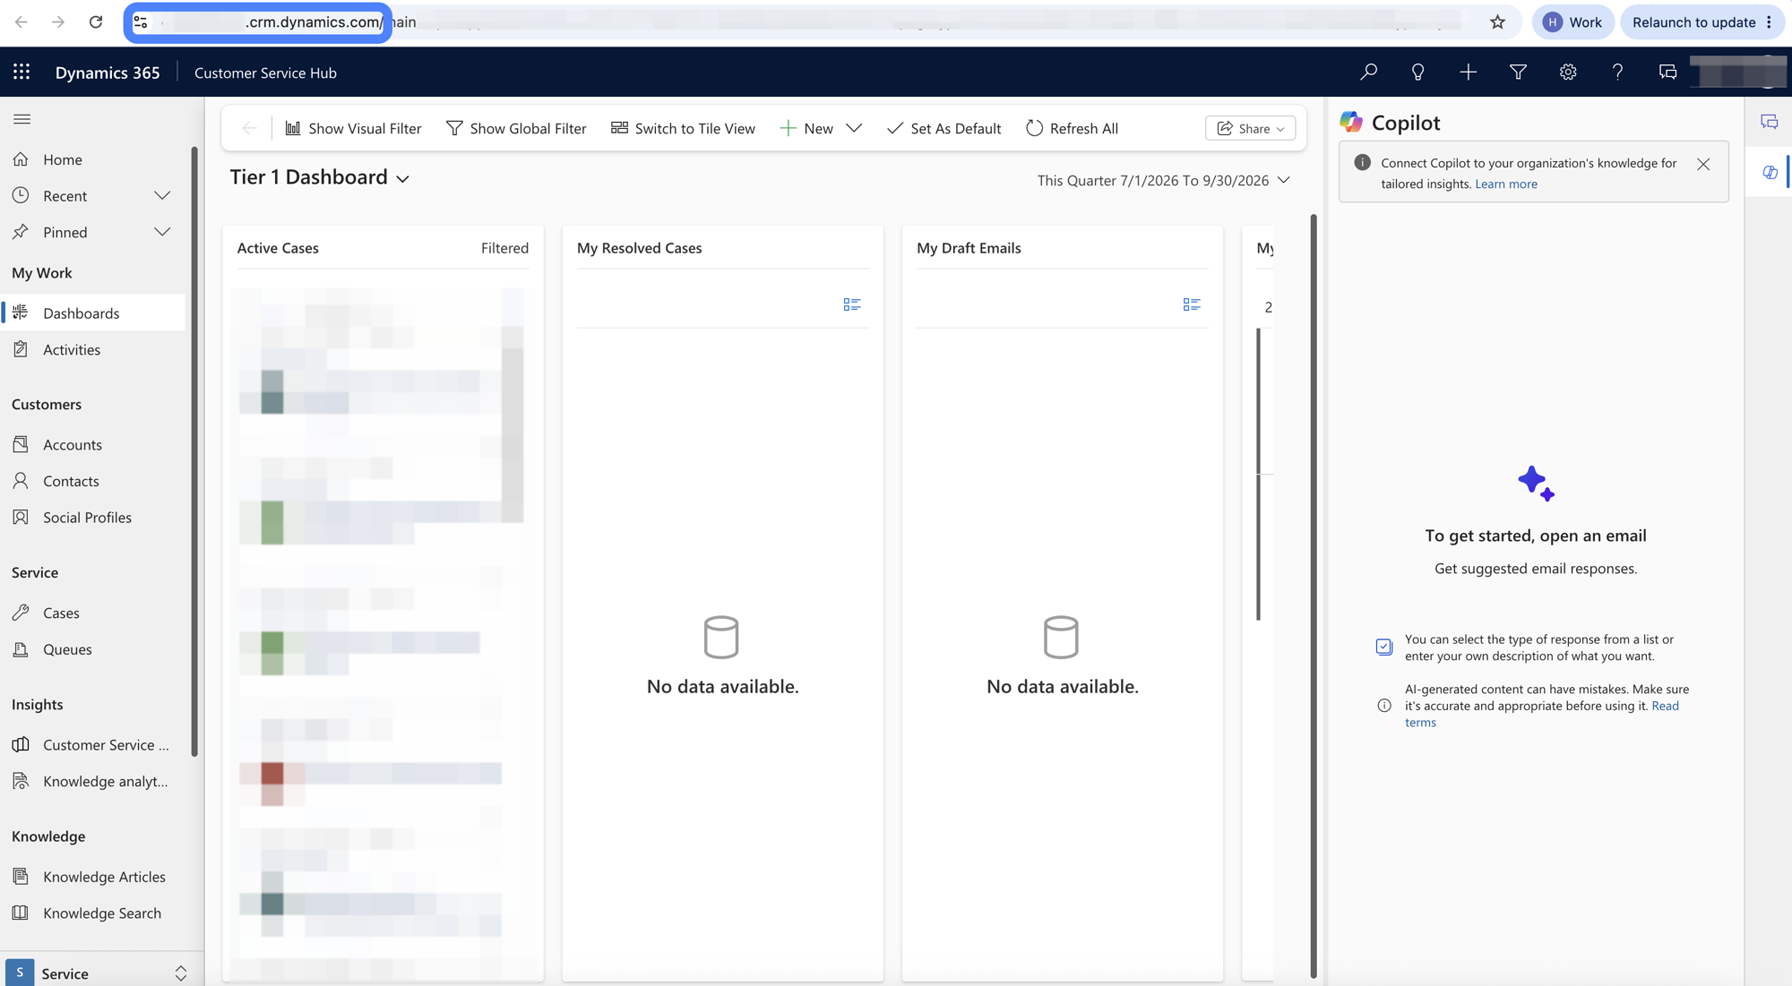This screenshot has height=986, width=1792.
Task: Open the browser three-dot menu
Action: (x=1769, y=22)
